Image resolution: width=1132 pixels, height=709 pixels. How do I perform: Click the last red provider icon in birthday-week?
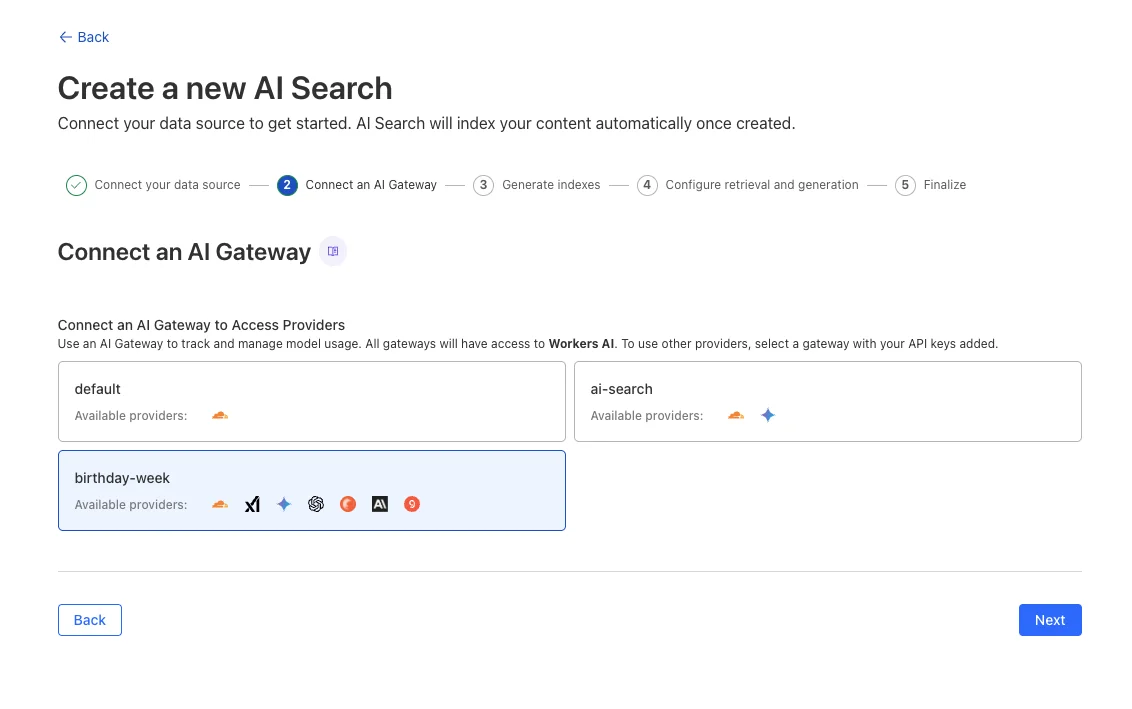point(412,505)
